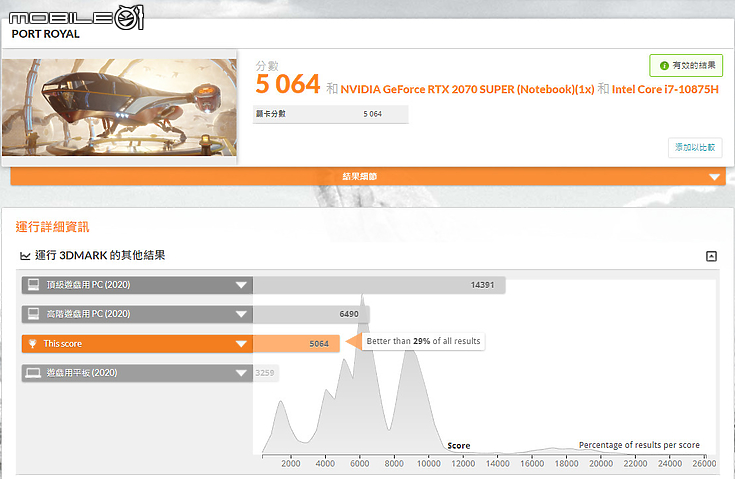Click the green valid result info icon

[x=664, y=66]
